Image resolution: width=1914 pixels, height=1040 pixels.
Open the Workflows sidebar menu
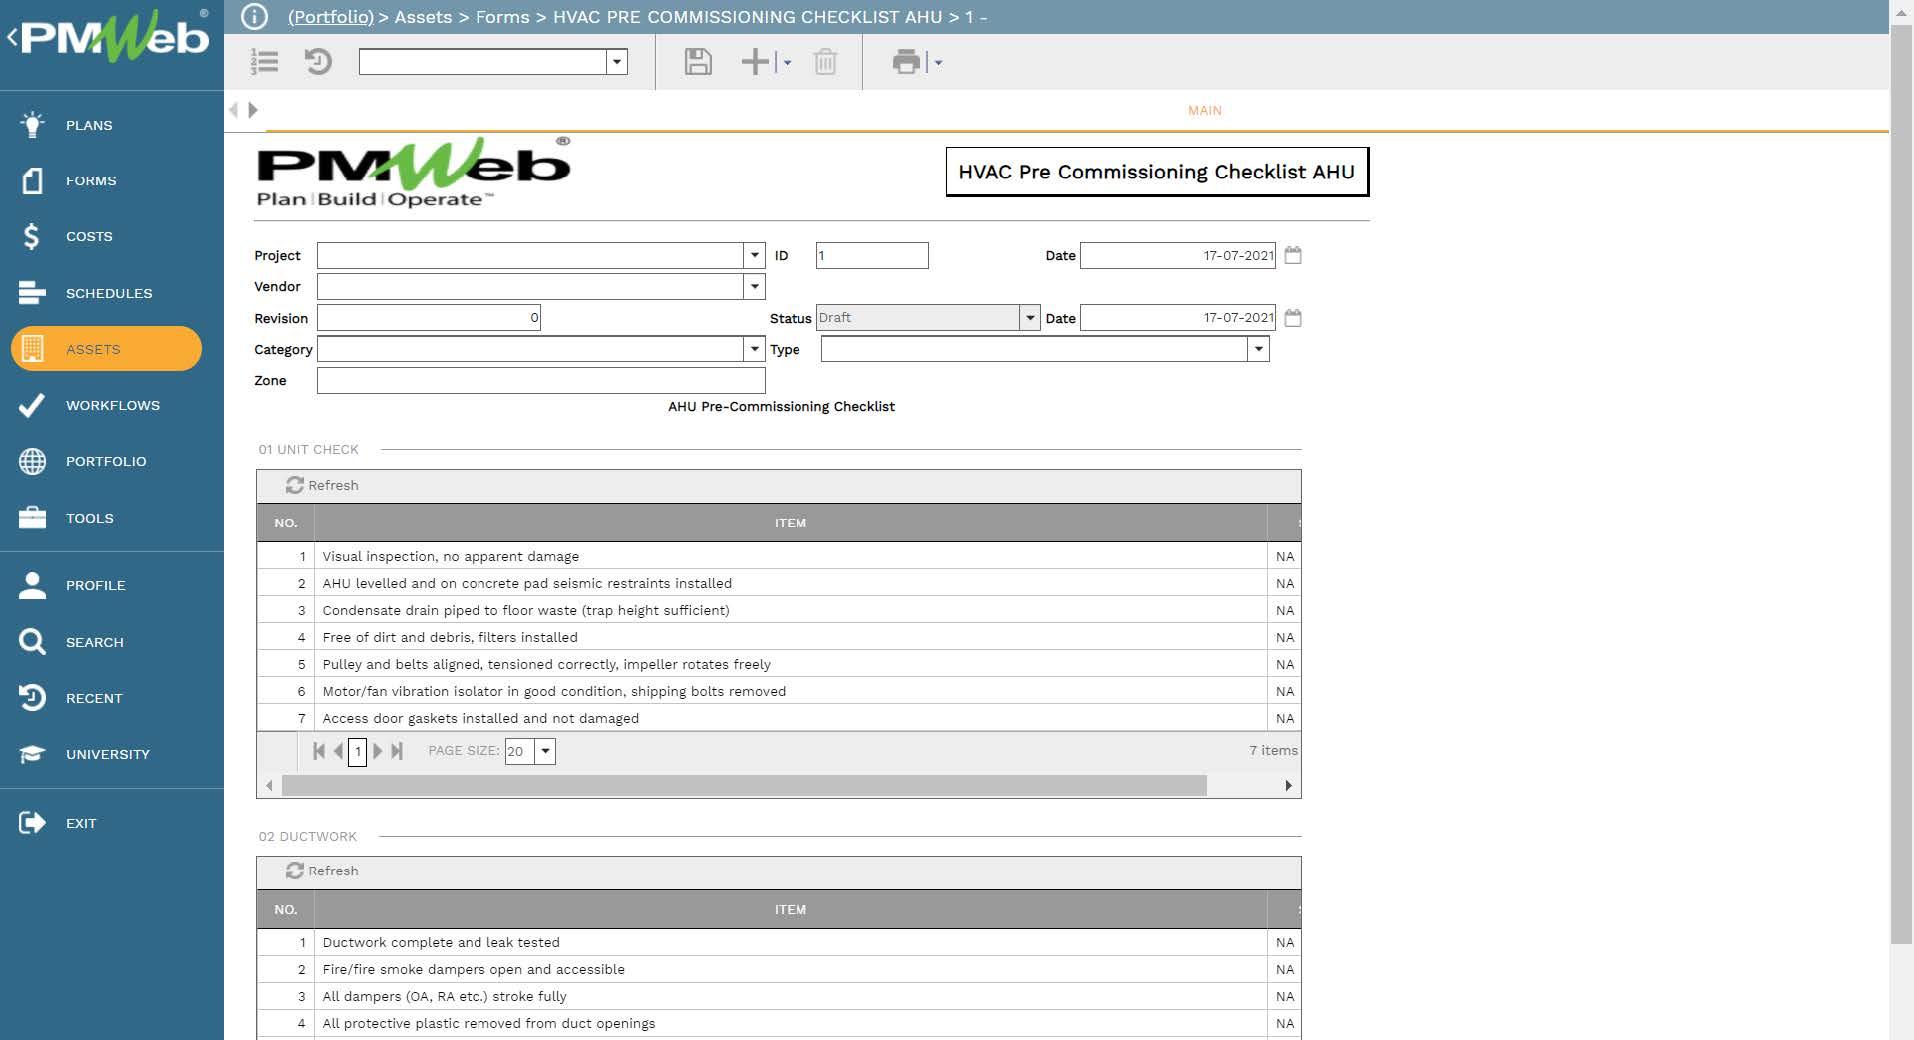112,405
